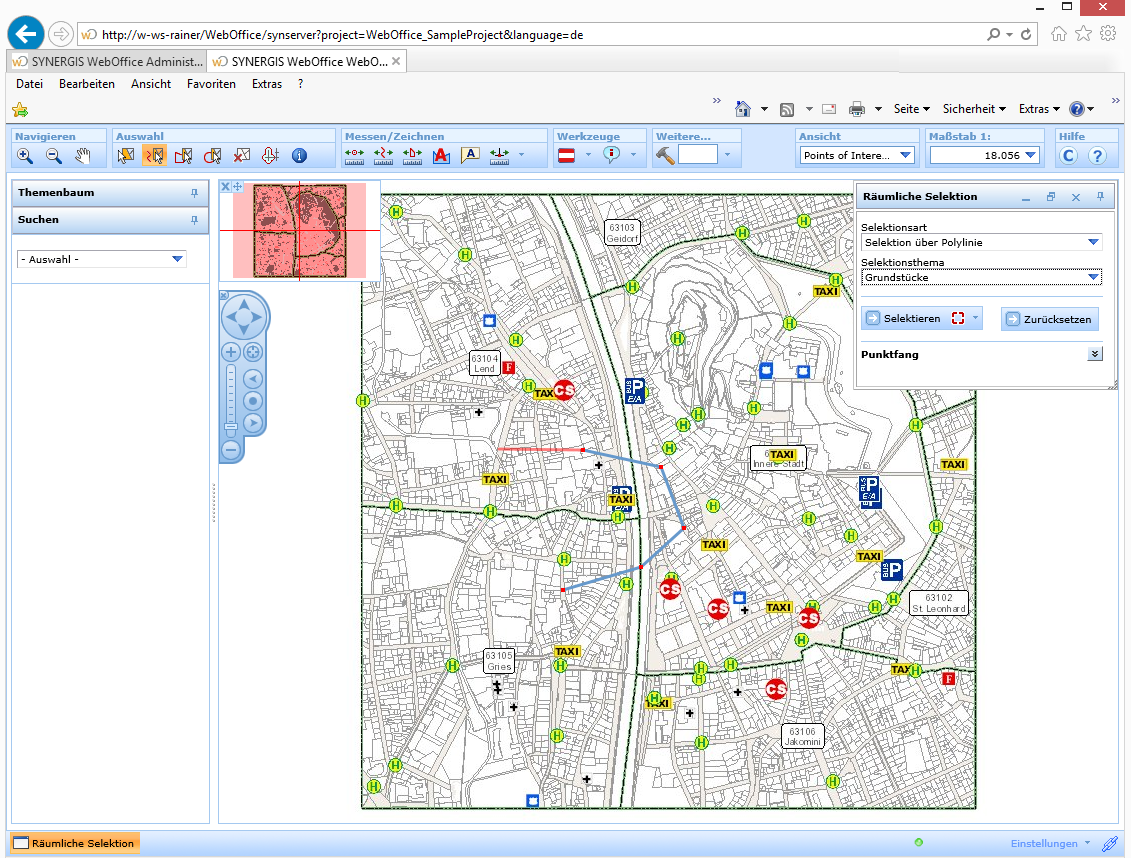Select the zoom in magnifier tool
The width and height of the screenshot is (1131, 858).
coord(25,156)
